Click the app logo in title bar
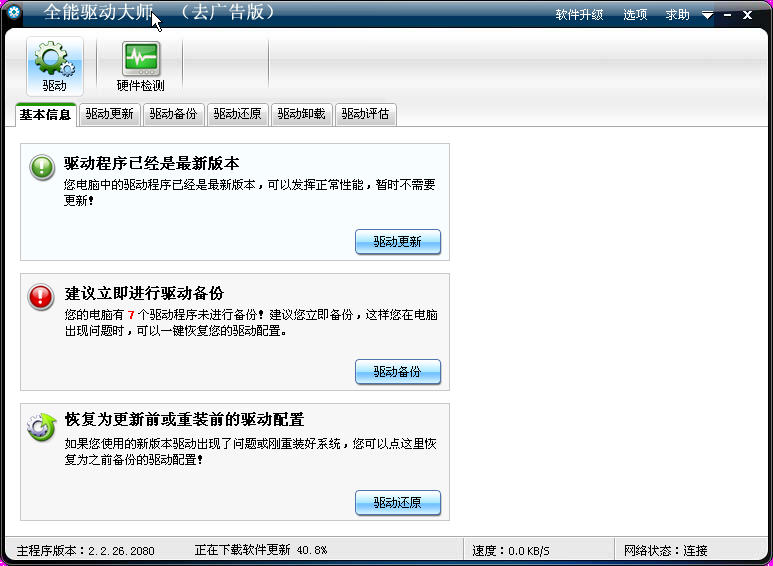773x566 pixels. pos(14,12)
